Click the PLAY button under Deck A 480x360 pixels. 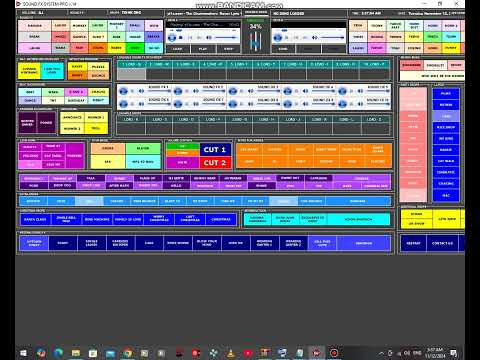(x=203, y=49)
